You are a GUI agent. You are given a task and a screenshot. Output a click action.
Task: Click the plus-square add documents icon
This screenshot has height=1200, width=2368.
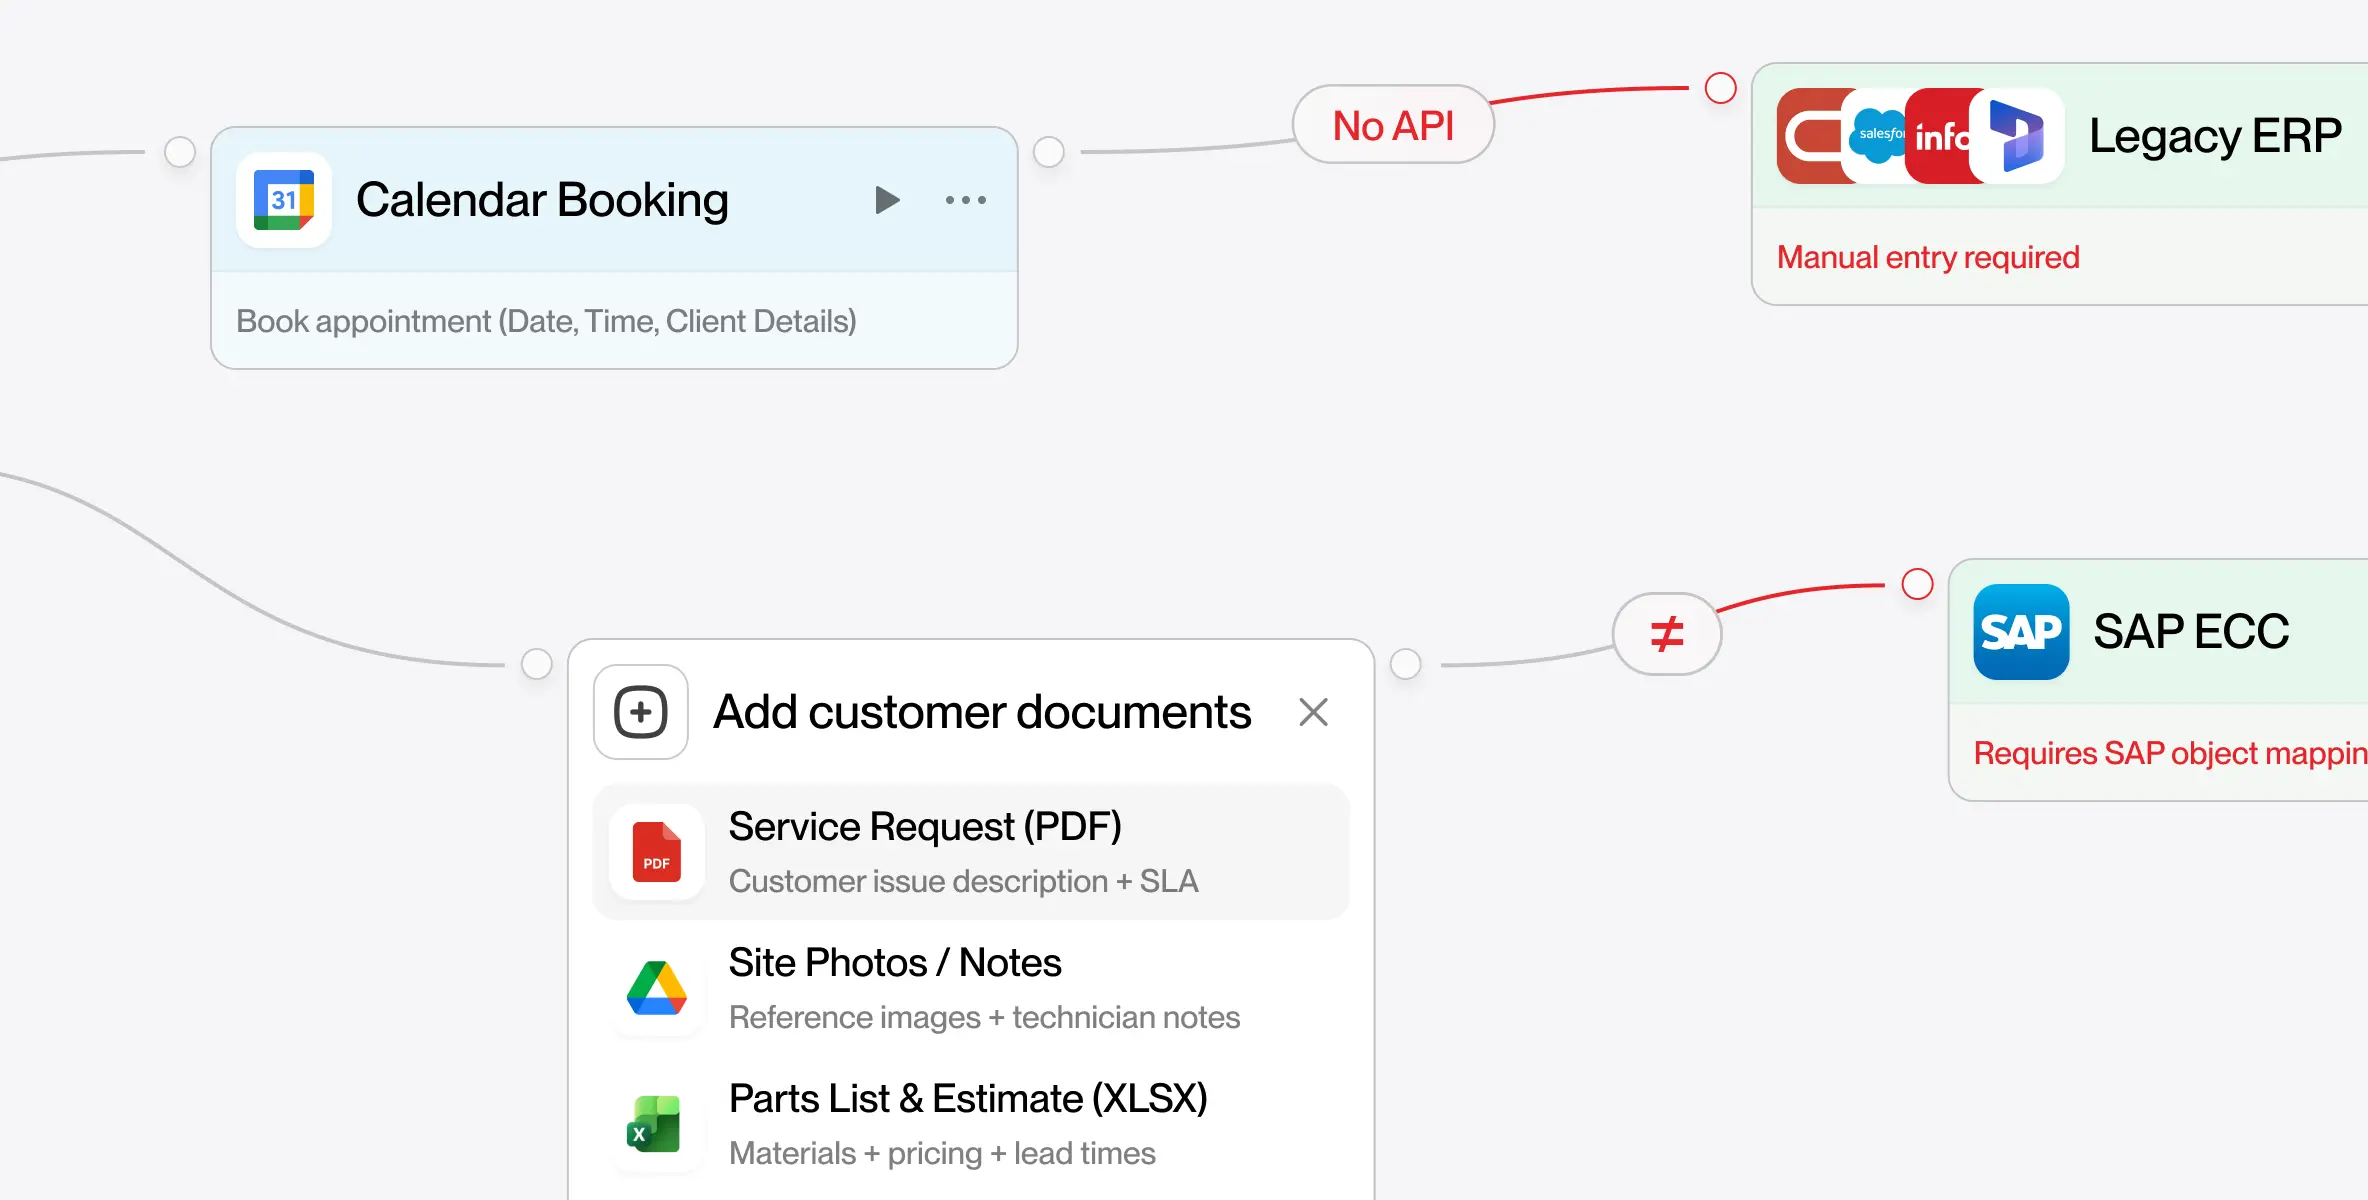click(x=641, y=712)
